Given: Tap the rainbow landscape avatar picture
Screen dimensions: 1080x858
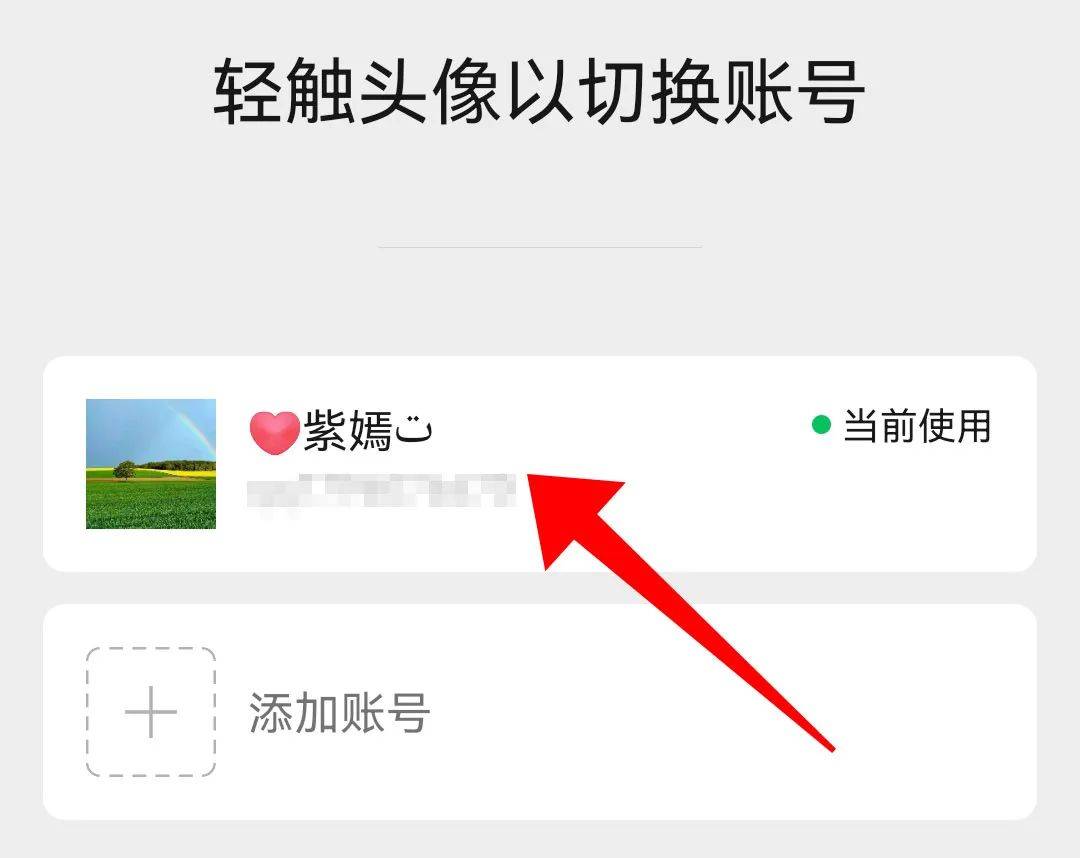Looking at the screenshot, I should pyautogui.click(x=151, y=464).
